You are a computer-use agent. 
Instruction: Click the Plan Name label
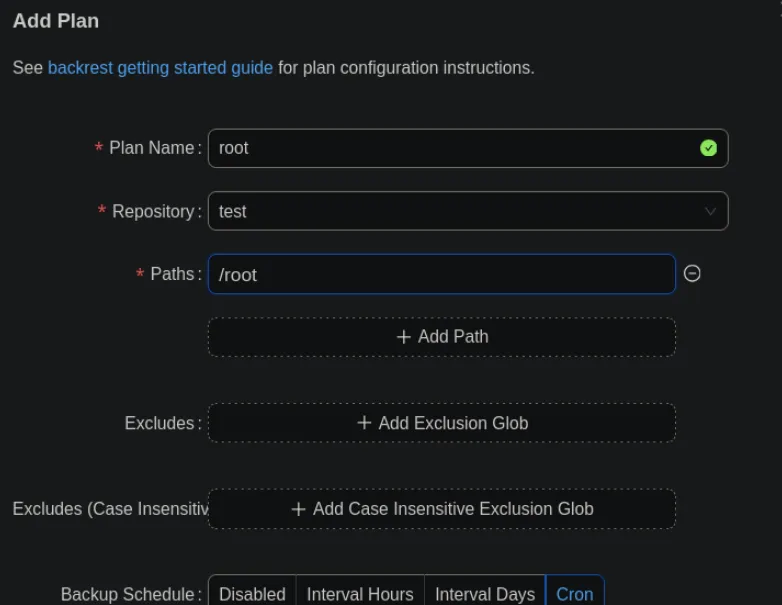click(151, 148)
